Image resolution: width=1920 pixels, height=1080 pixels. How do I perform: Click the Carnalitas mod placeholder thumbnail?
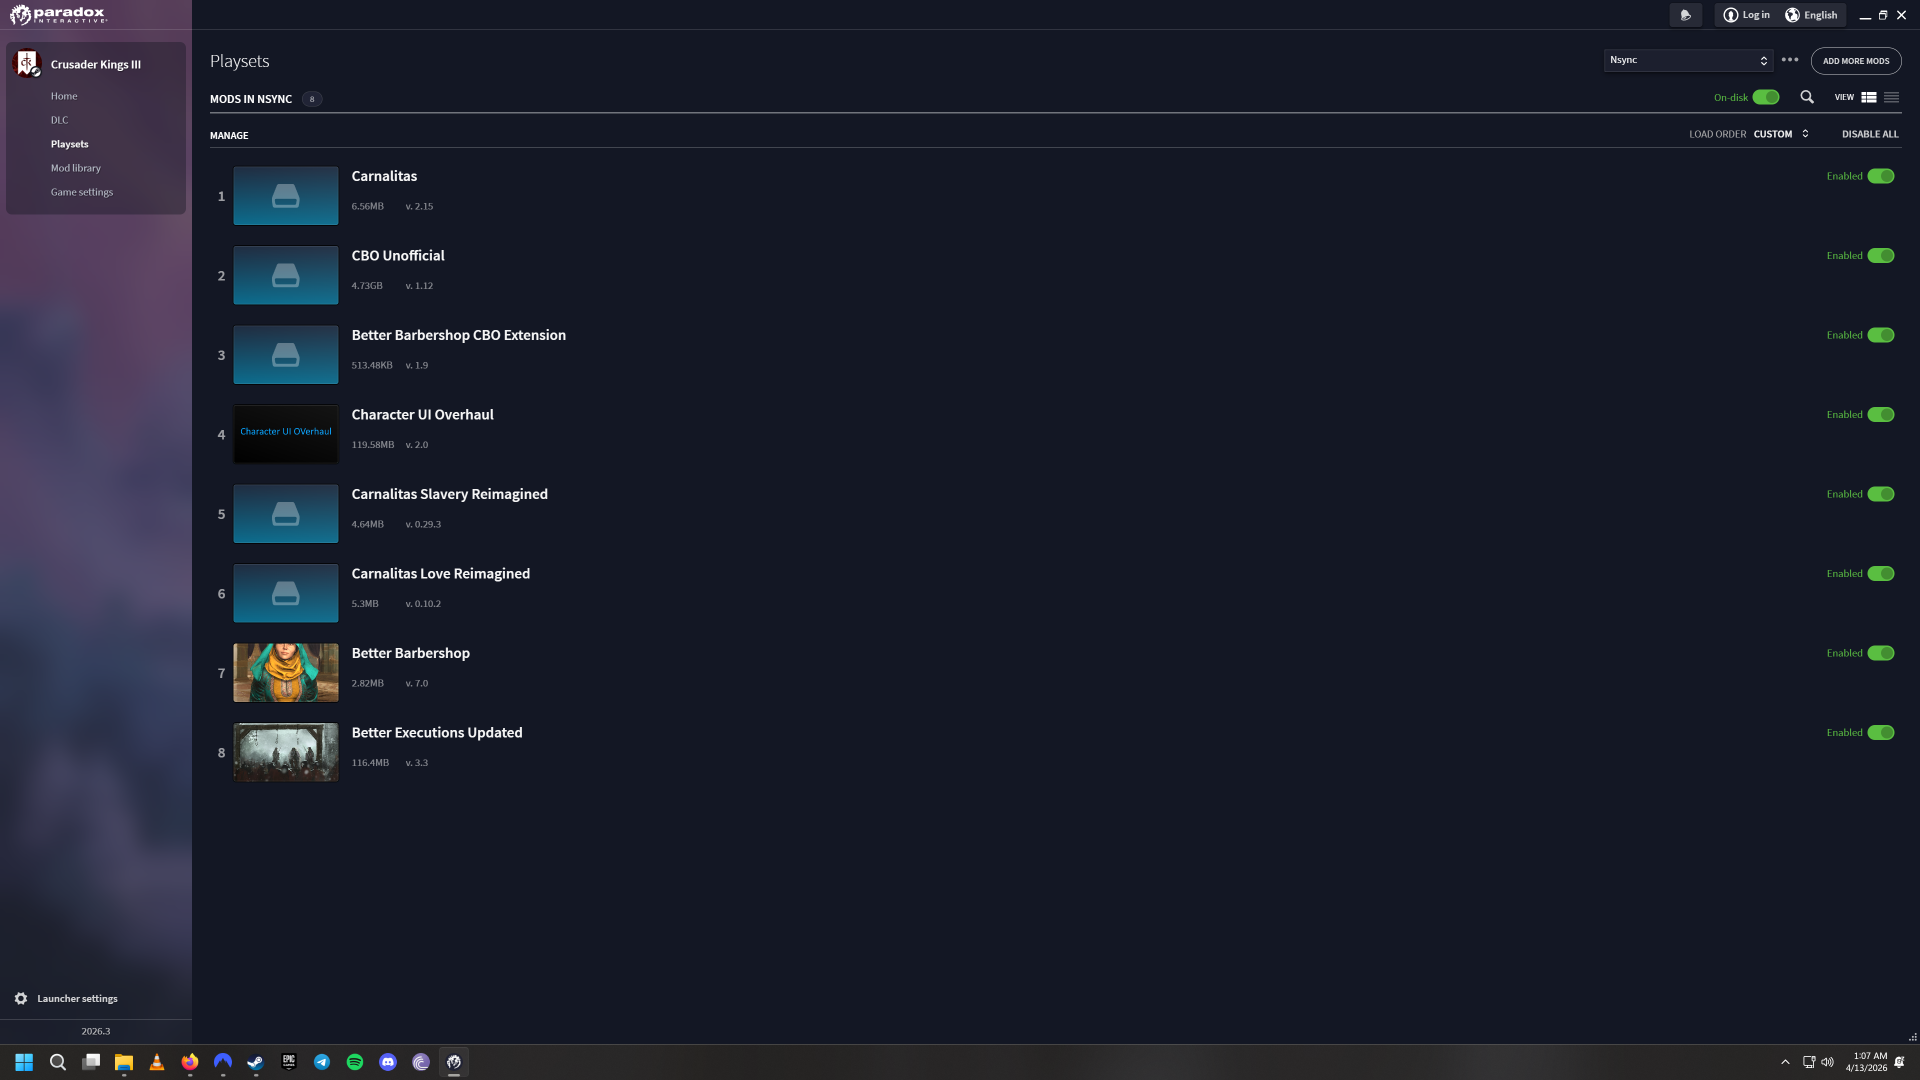coord(286,196)
